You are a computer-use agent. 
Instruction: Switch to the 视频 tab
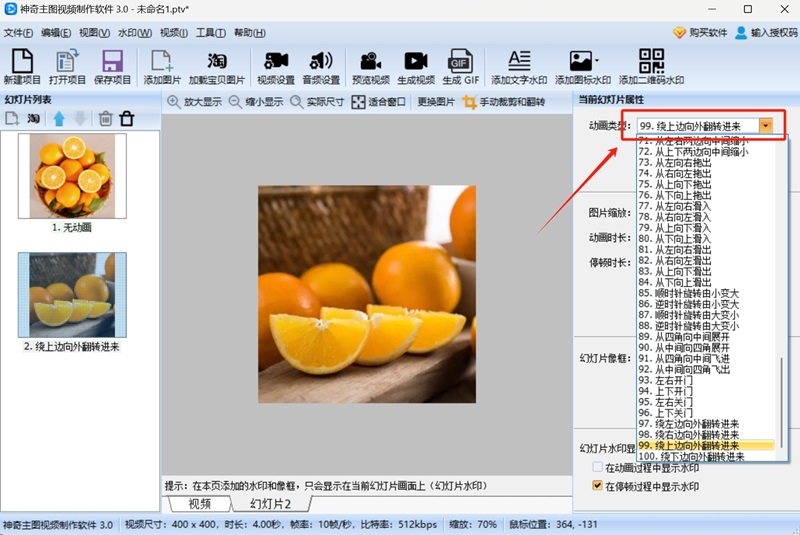(x=199, y=504)
